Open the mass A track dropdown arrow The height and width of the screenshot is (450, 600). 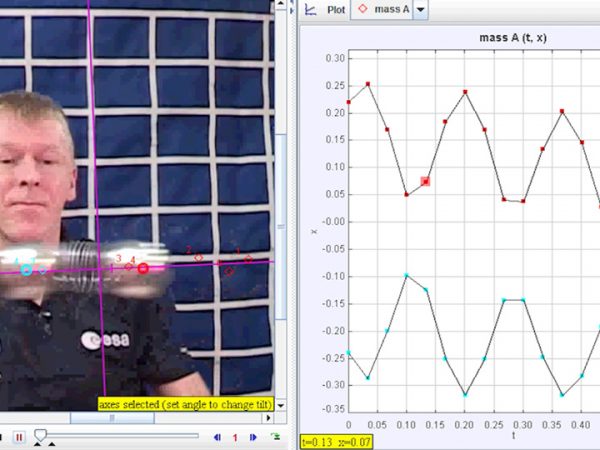(420, 9)
